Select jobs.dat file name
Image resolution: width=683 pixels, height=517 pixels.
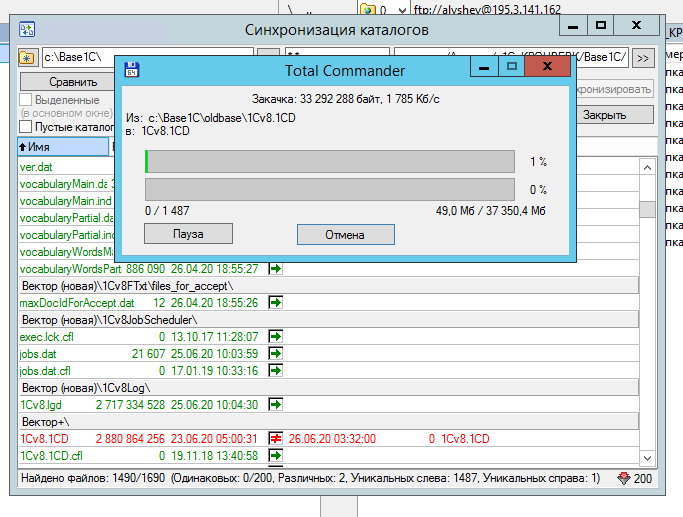38,354
